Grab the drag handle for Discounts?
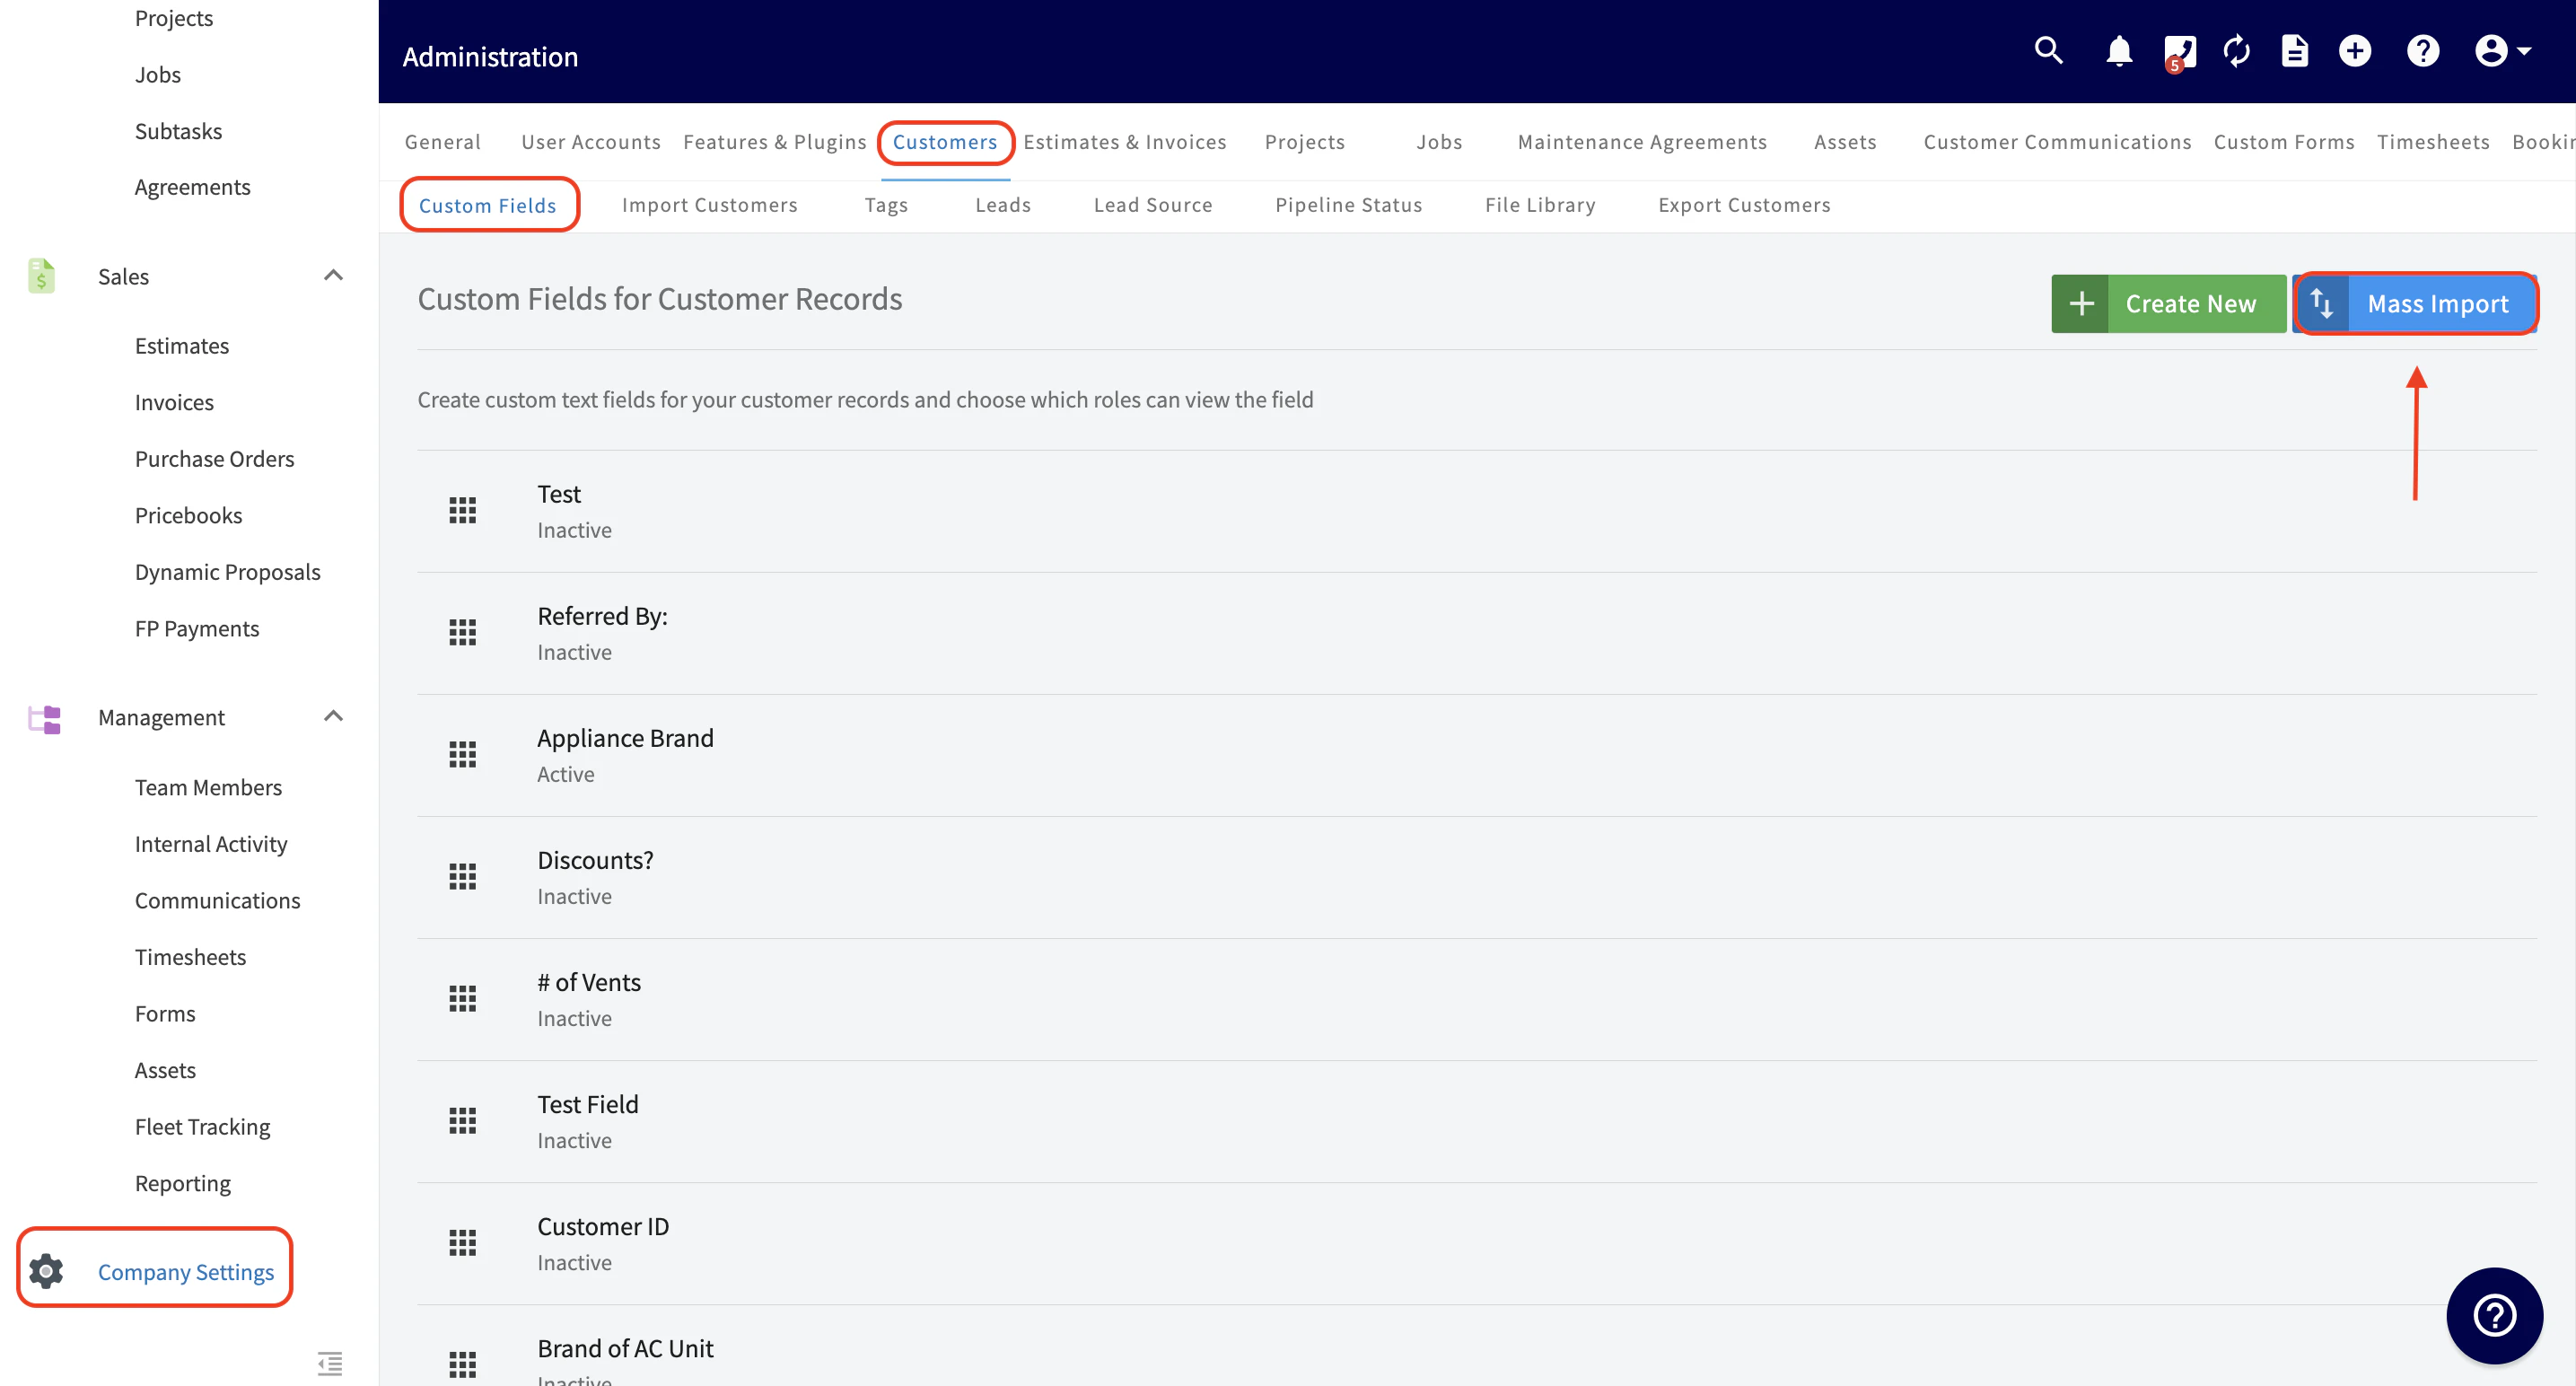 pyautogui.click(x=462, y=876)
